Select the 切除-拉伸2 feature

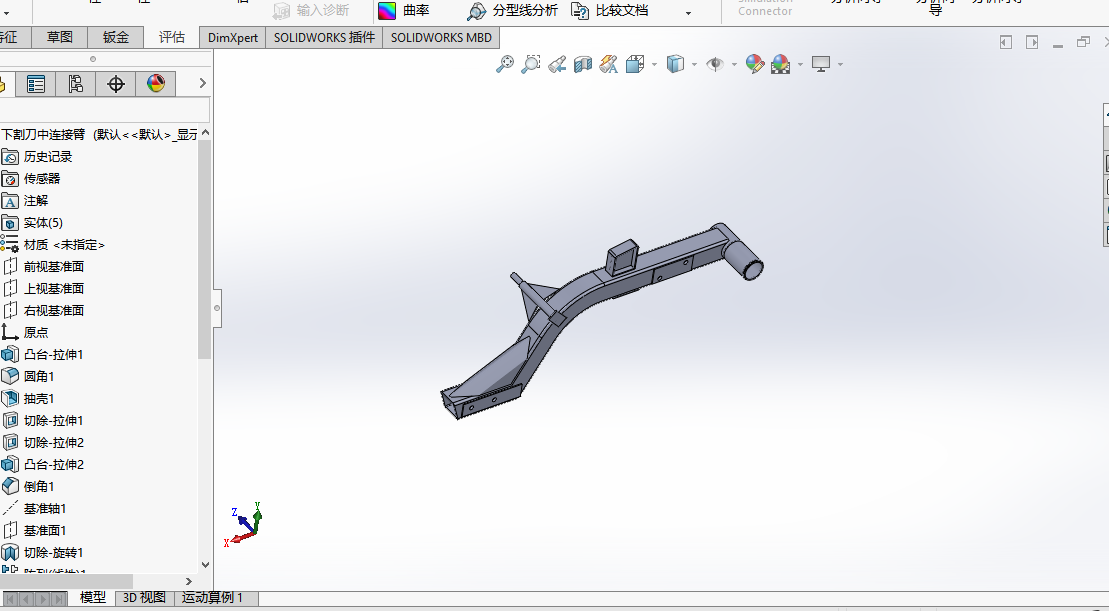(54, 443)
